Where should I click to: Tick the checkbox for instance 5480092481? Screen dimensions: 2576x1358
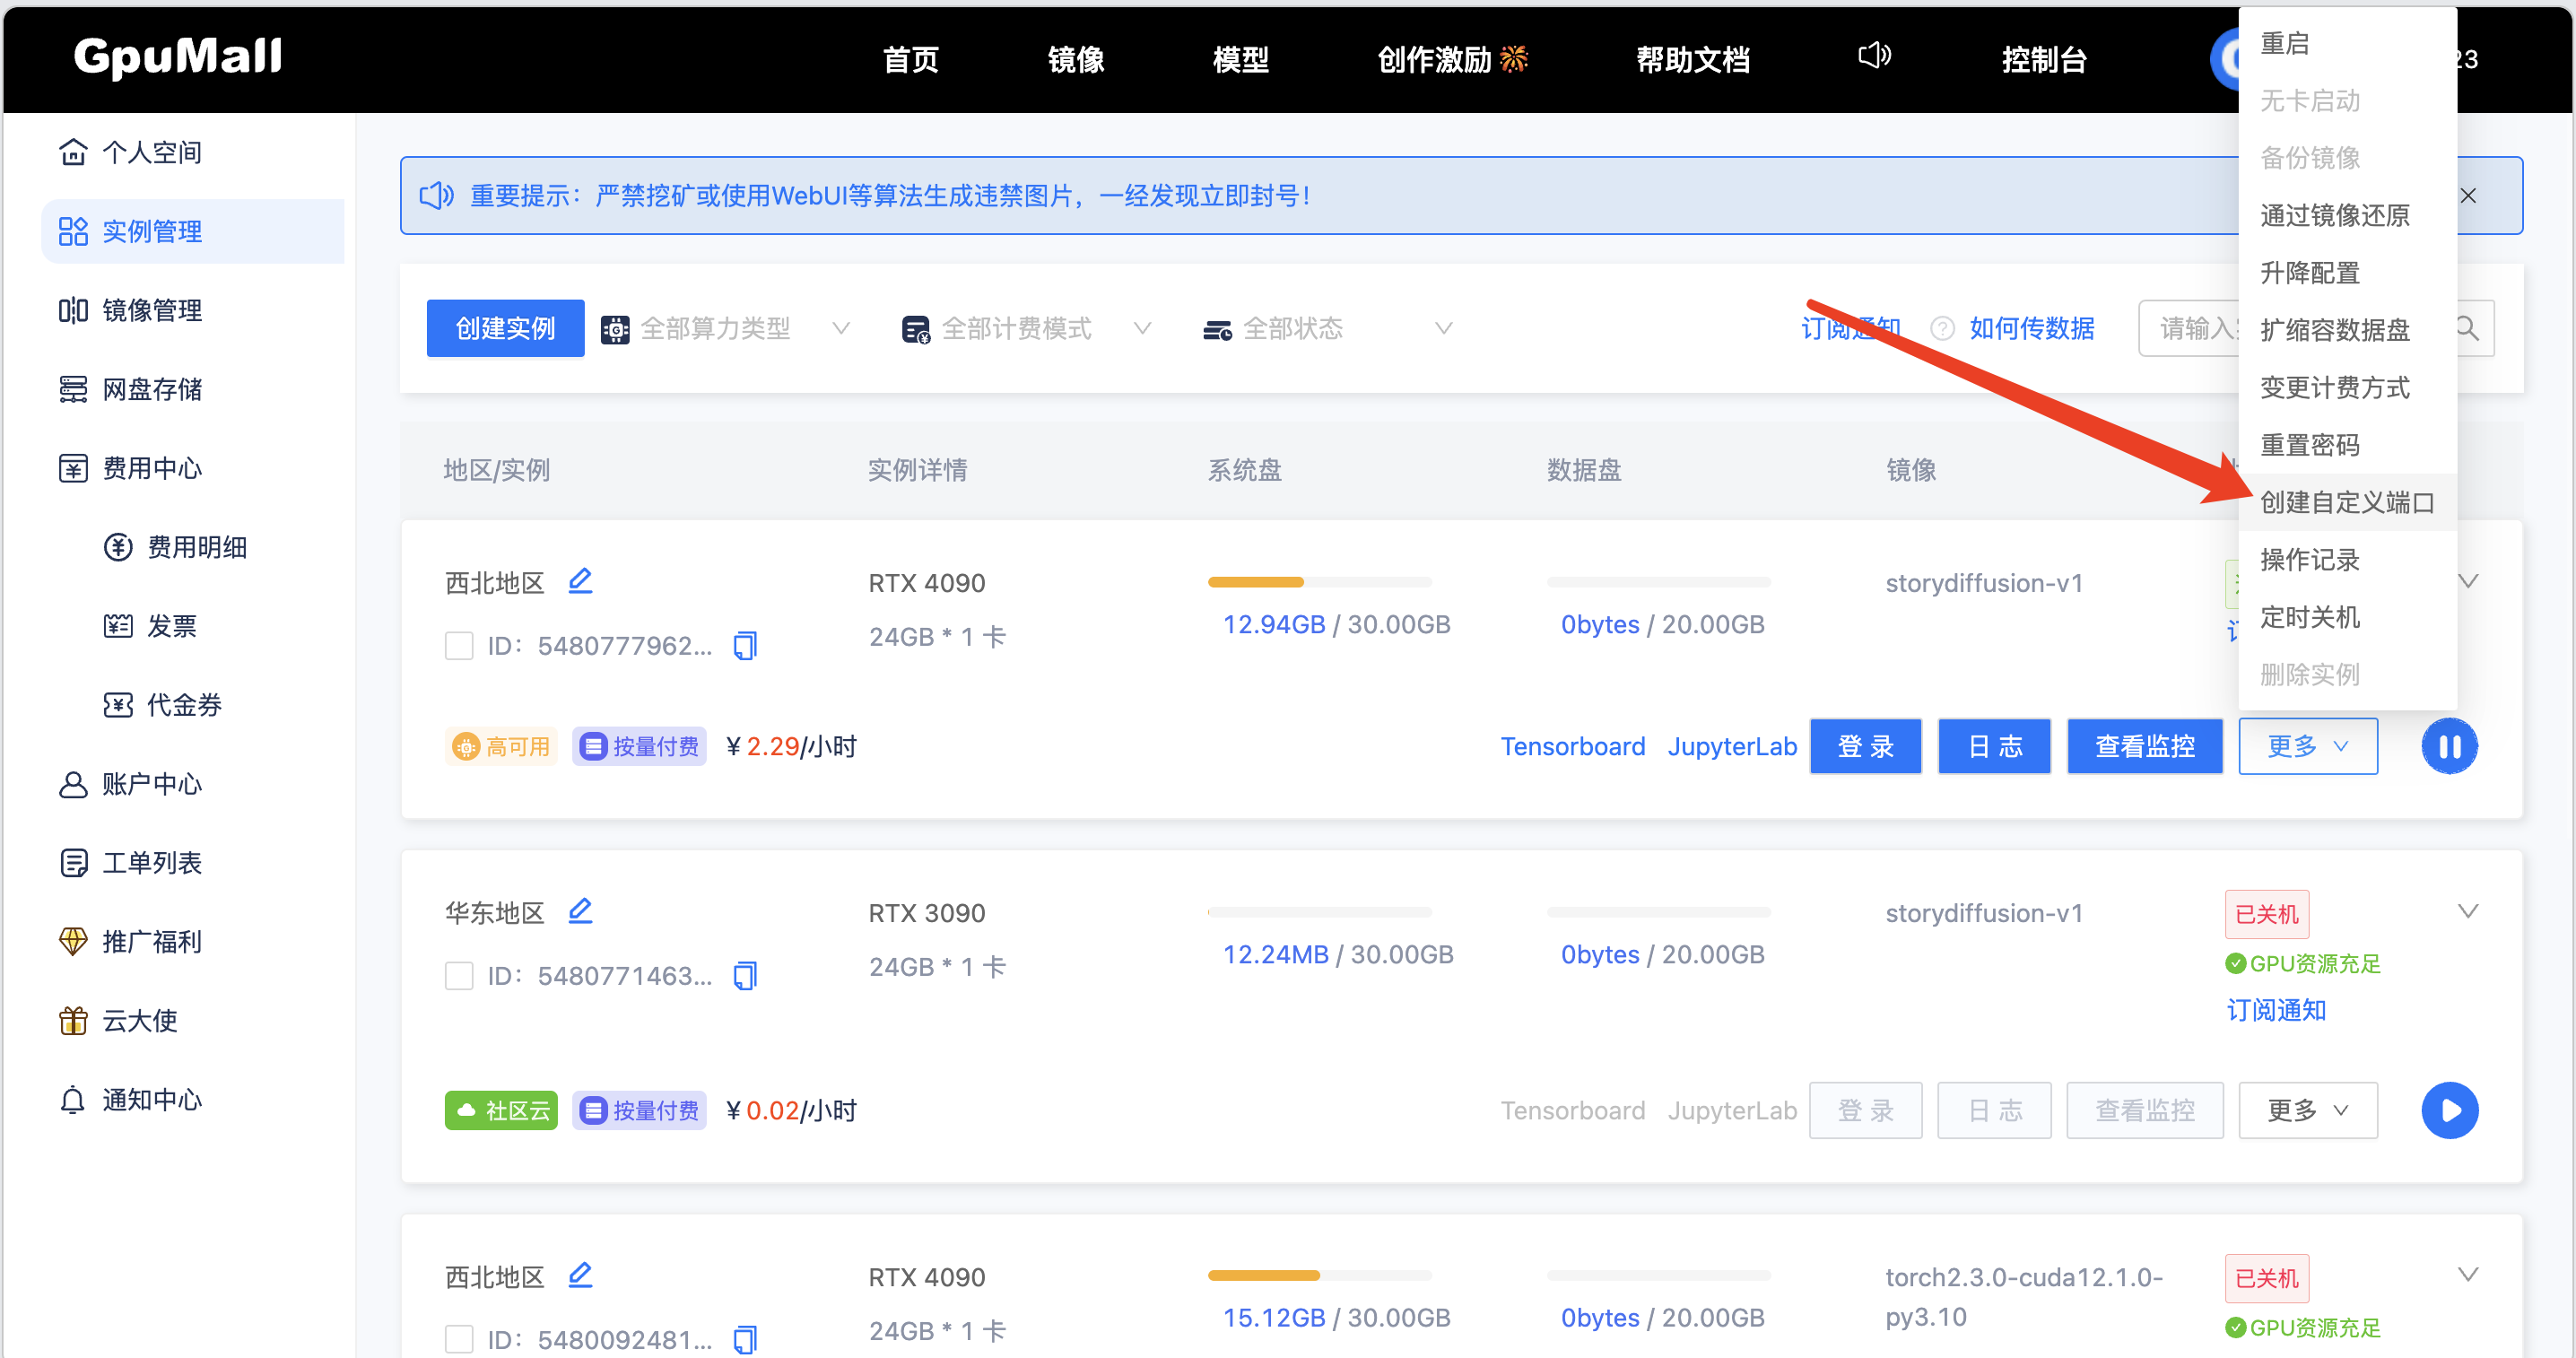tap(459, 1339)
